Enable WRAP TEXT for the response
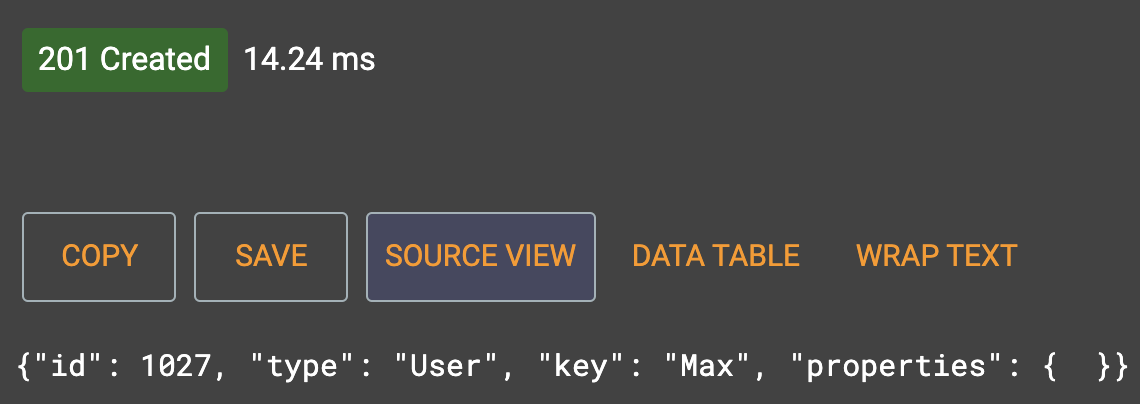 [936, 256]
